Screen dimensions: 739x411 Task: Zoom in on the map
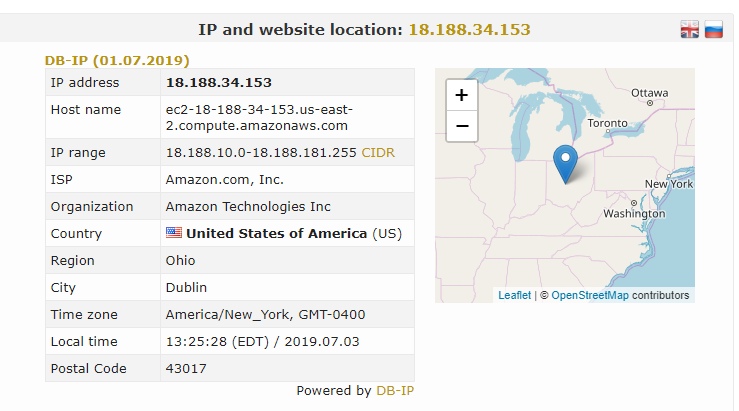(x=461, y=95)
